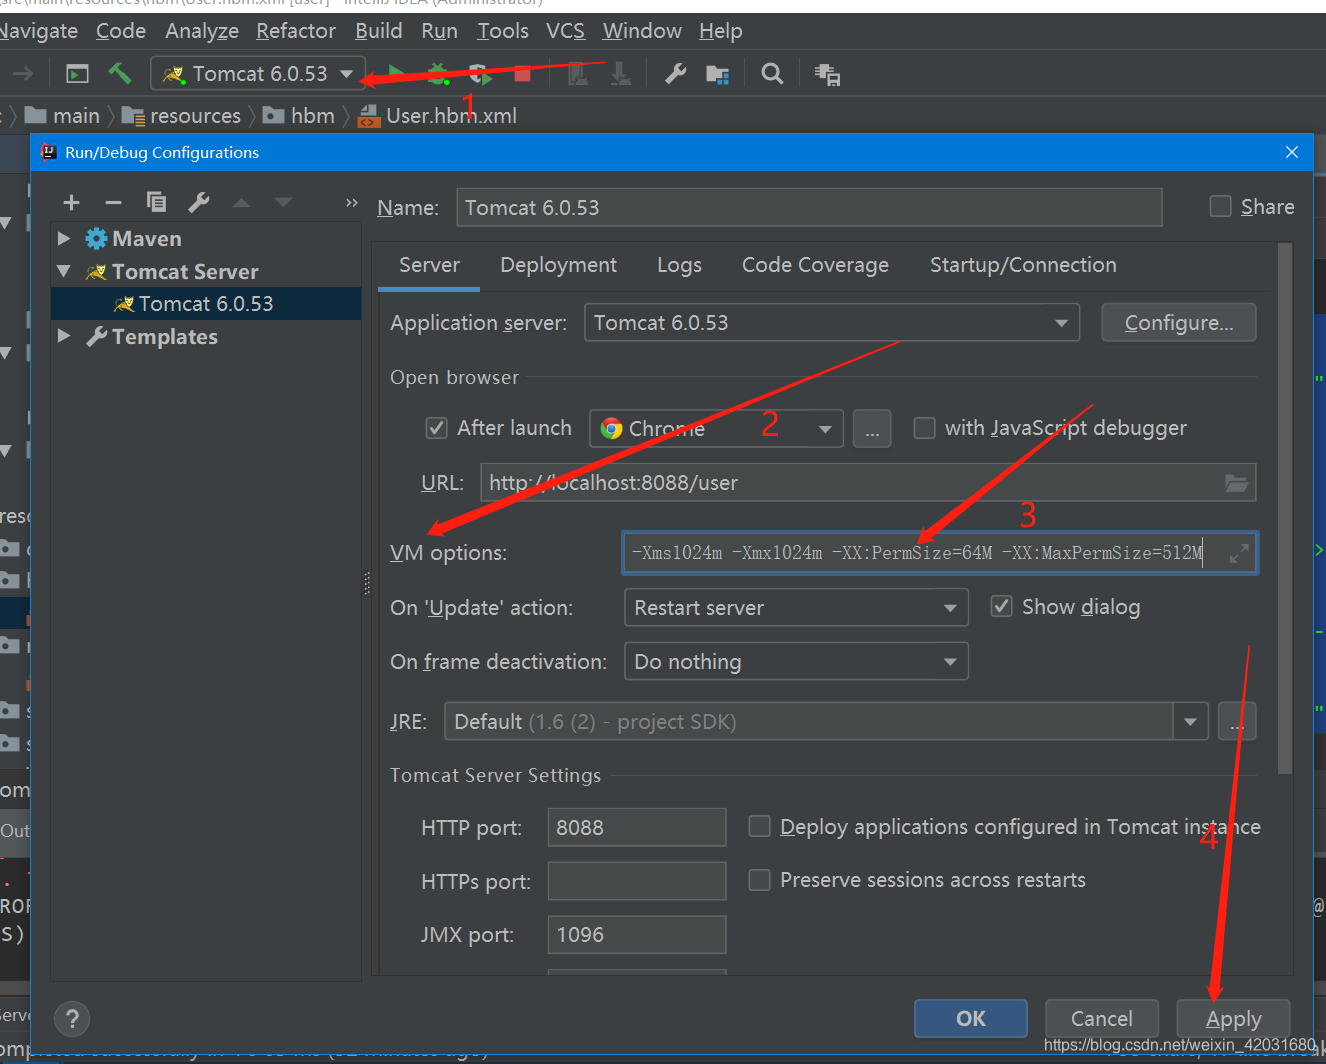Expand the Templates tree node
The image size is (1326, 1064).
(x=64, y=336)
